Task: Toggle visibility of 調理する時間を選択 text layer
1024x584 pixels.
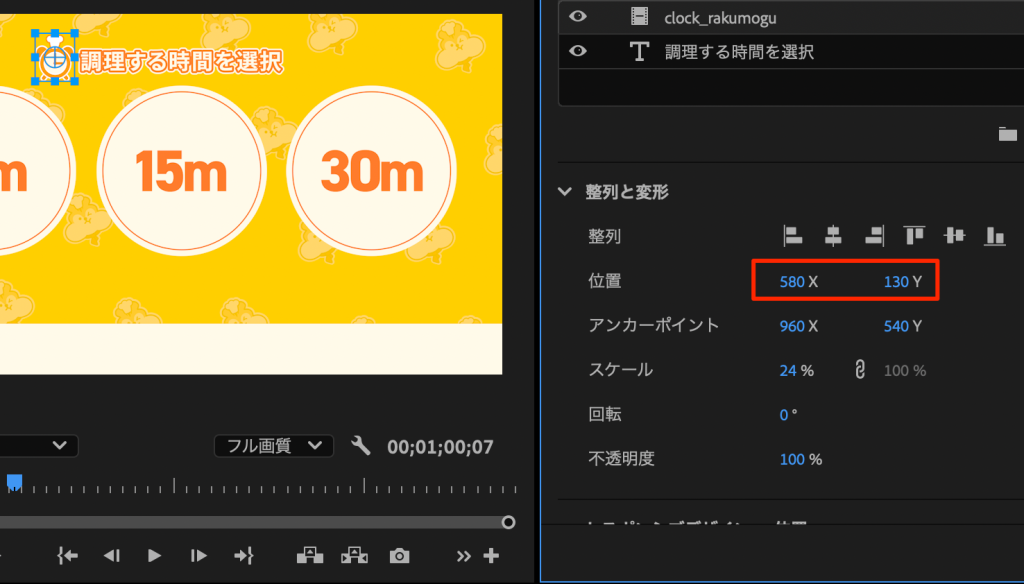Action: click(x=578, y=52)
